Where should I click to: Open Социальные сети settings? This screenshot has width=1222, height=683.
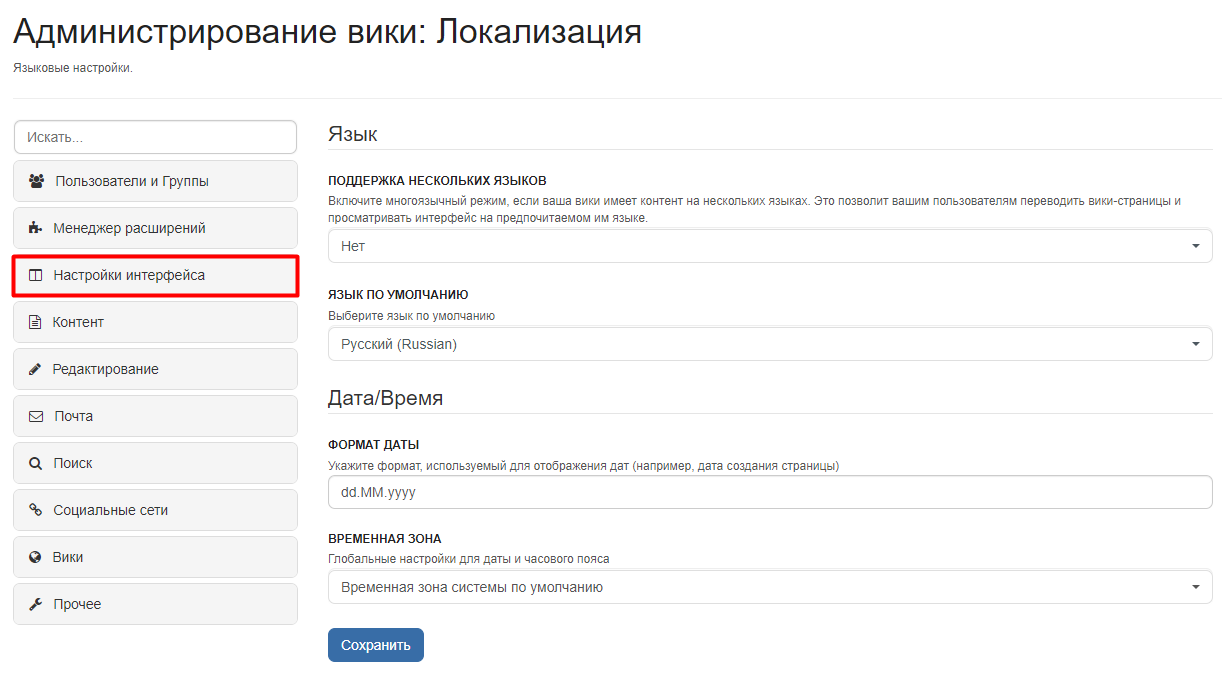pos(155,510)
